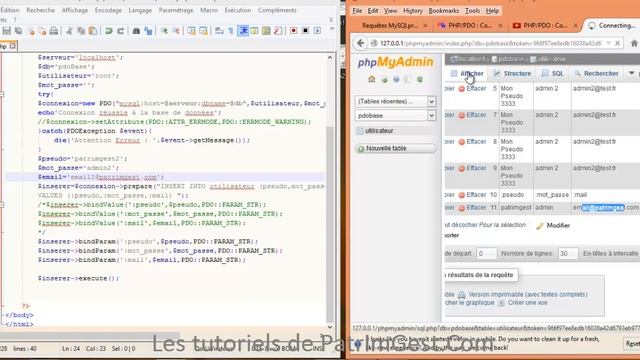Click the start row field showing 0

[x=486, y=253]
